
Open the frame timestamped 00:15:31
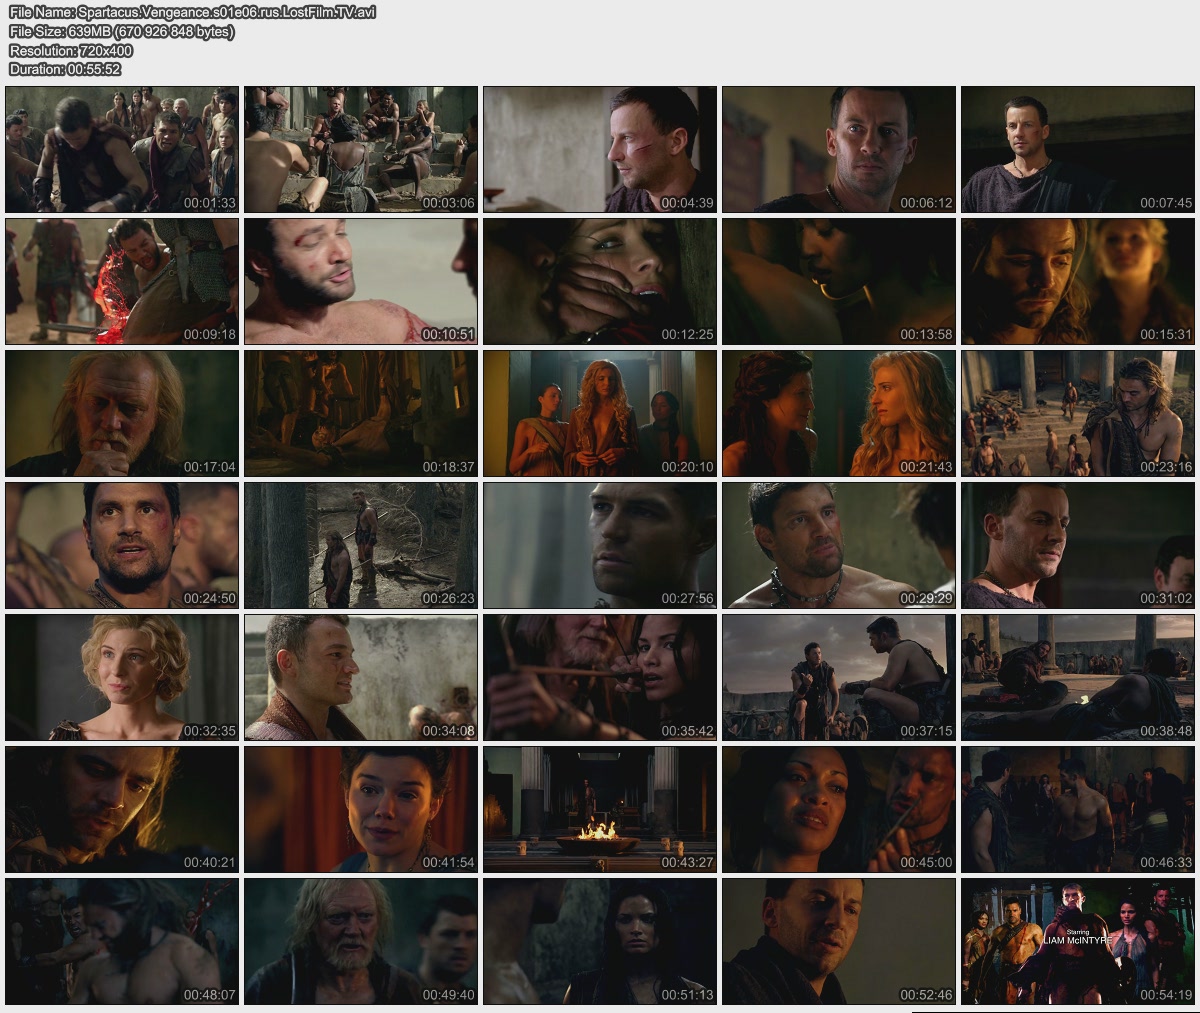[1078, 281]
